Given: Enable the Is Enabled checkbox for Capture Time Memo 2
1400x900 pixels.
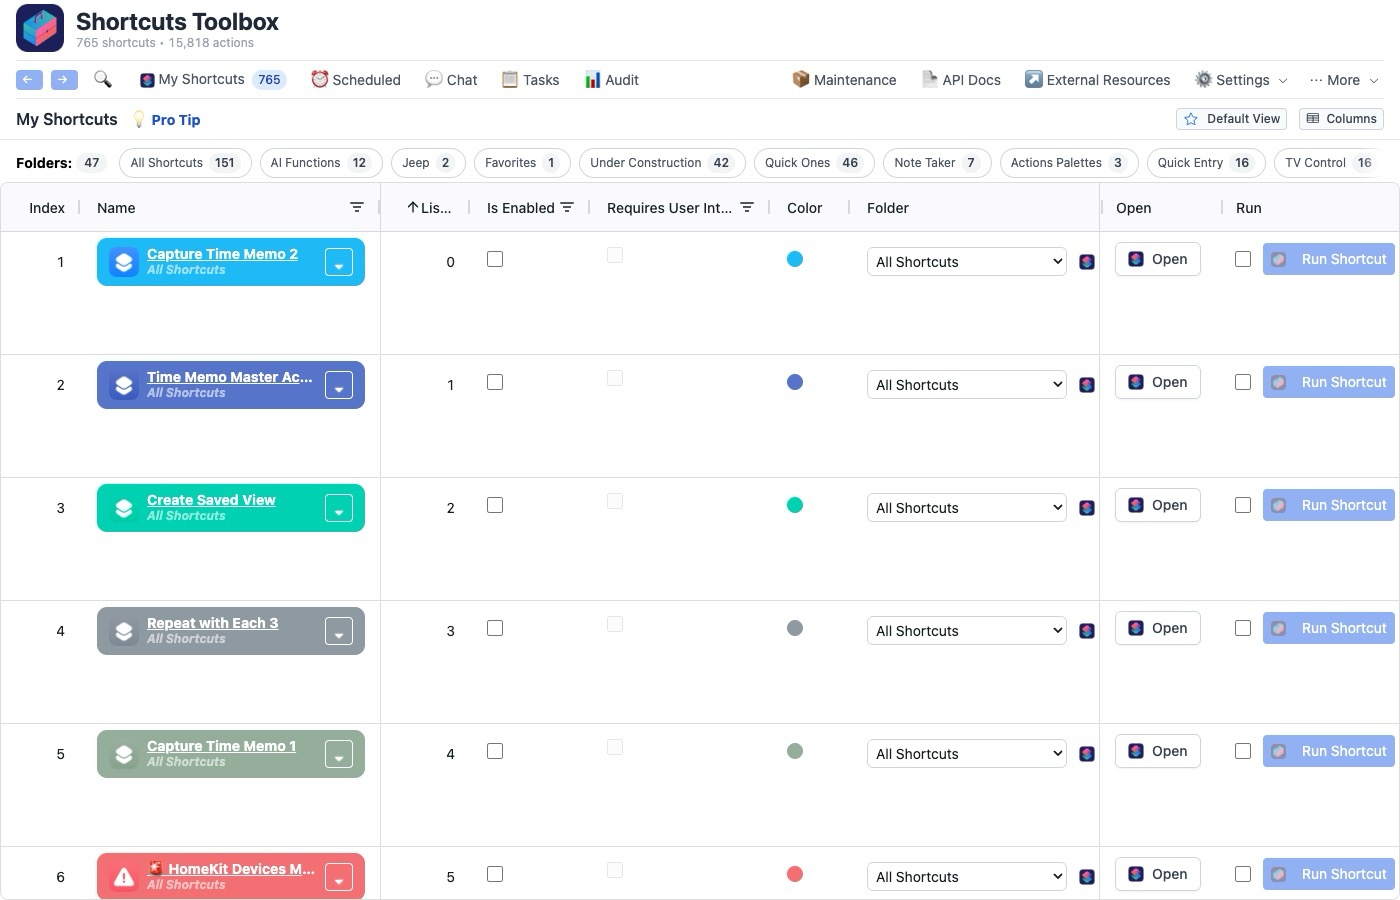Looking at the screenshot, I should pyautogui.click(x=495, y=259).
